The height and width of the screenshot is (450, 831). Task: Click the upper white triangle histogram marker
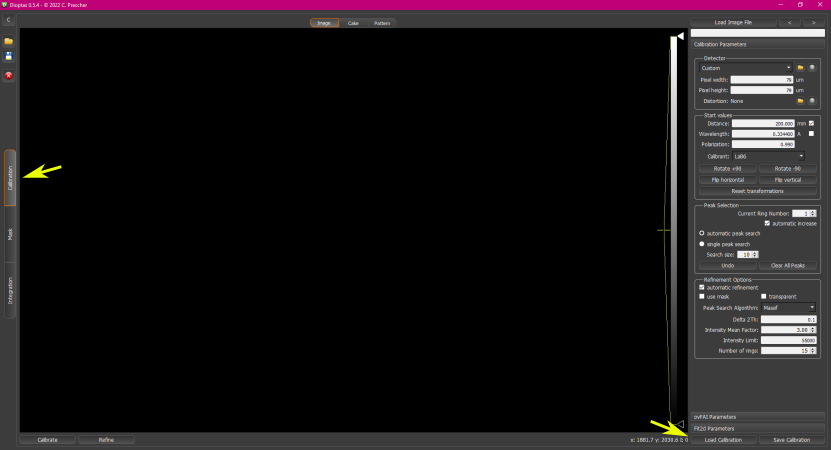680,37
